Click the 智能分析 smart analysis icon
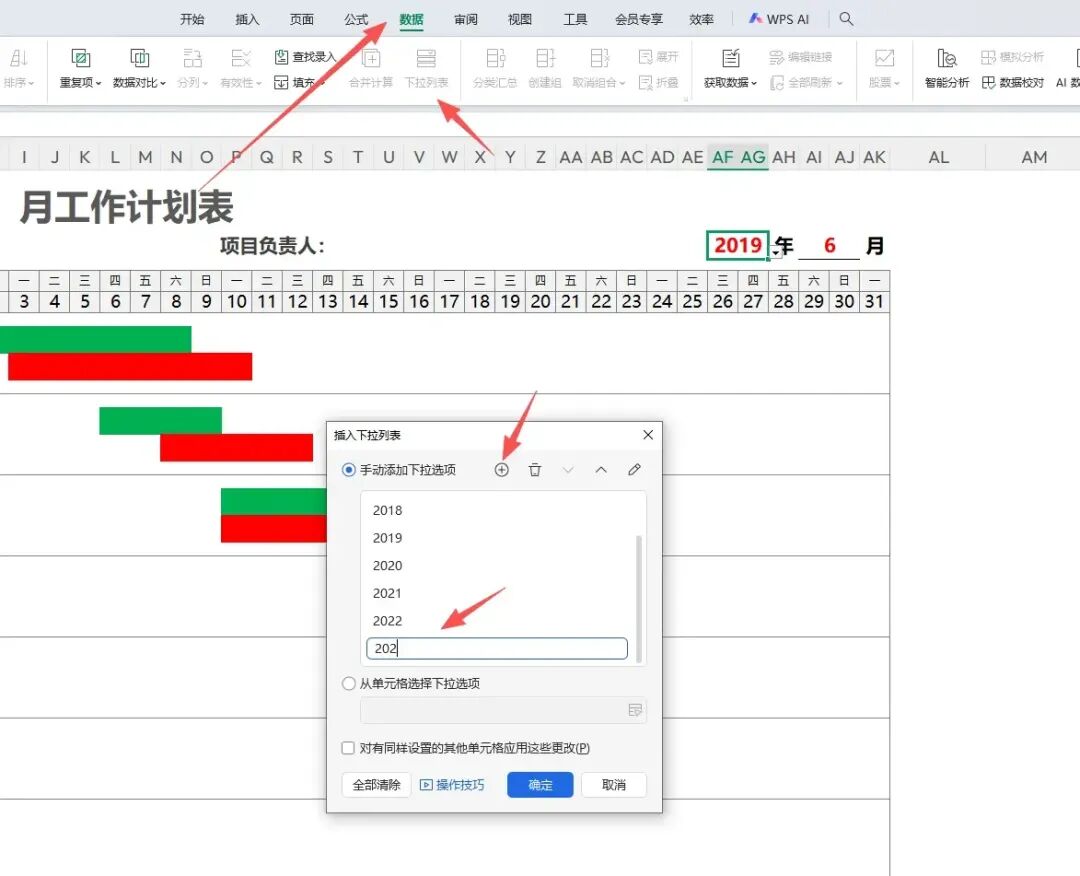This screenshot has height=876, width=1080. 946,68
